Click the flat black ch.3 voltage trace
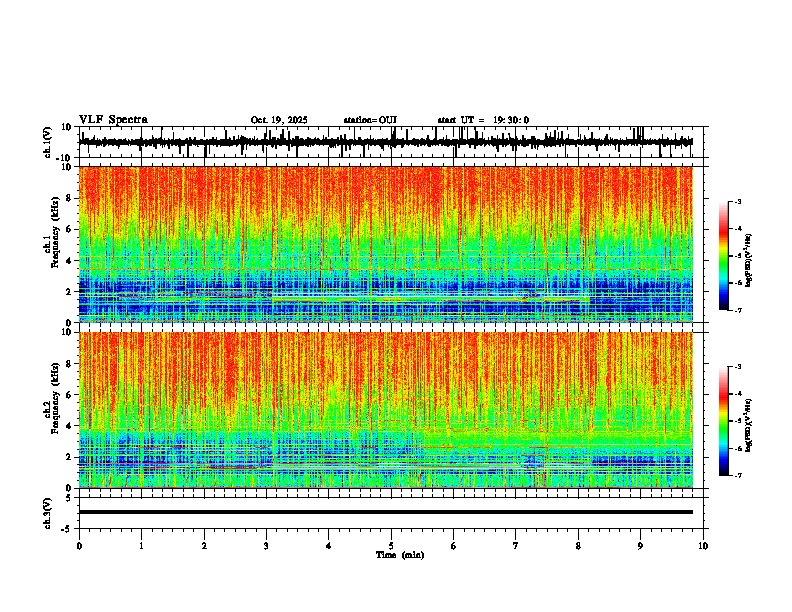The width and height of the screenshot is (792, 612). coord(385,512)
